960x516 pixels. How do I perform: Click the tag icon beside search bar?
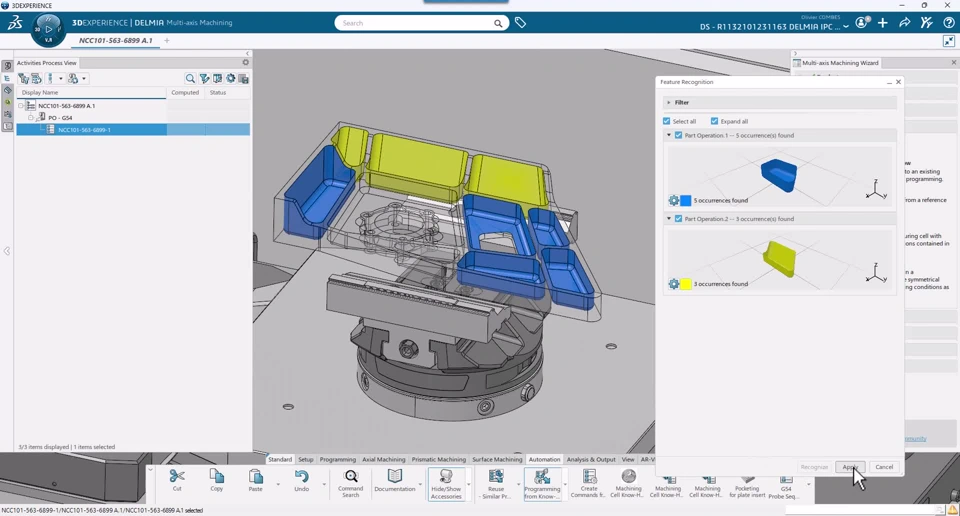(x=521, y=23)
